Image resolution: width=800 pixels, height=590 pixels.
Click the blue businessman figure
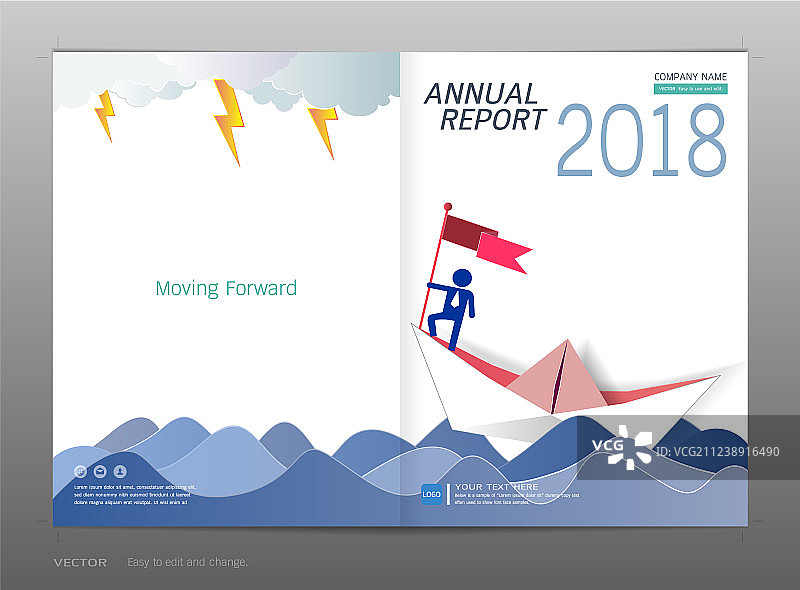[x=455, y=309]
